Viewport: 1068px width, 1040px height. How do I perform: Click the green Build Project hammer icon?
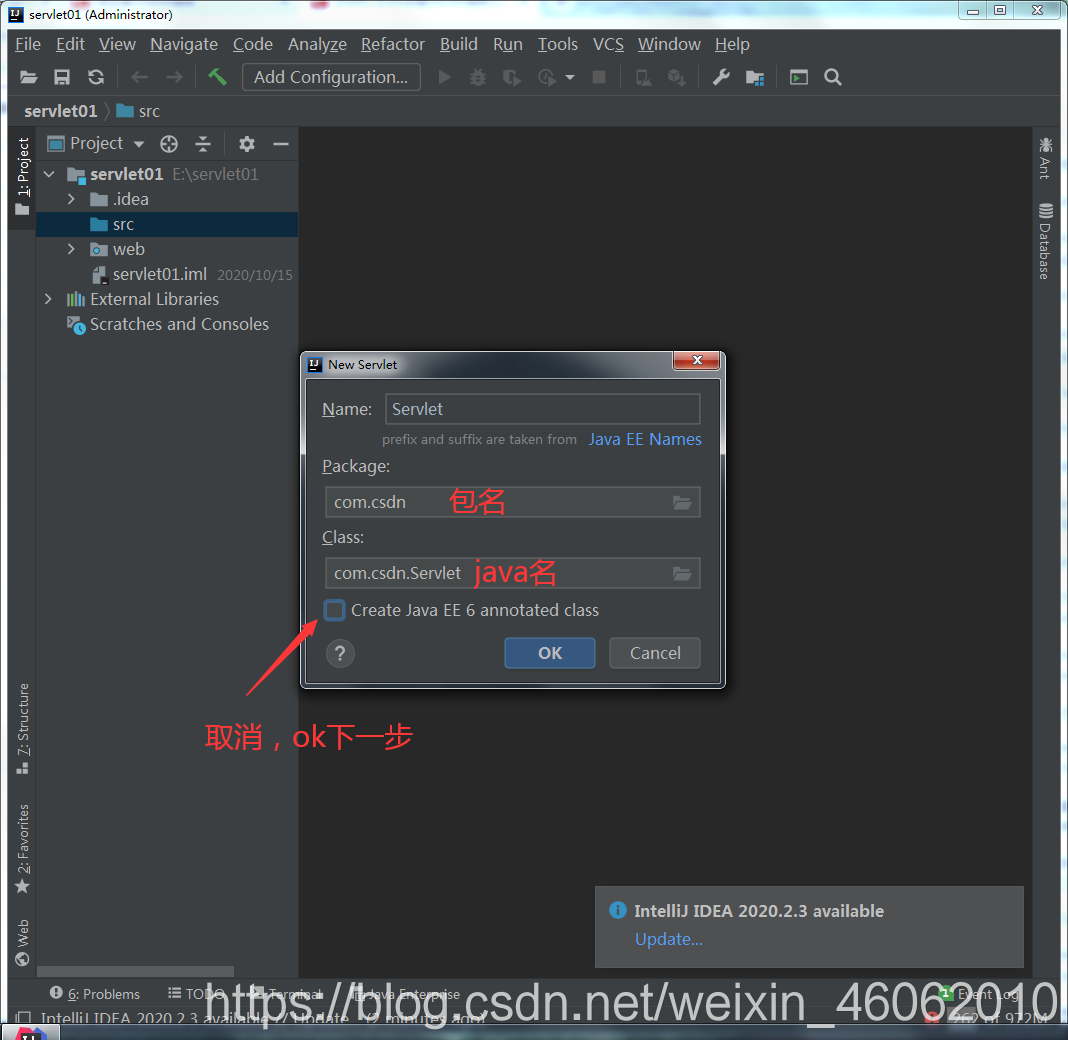click(x=217, y=76)
